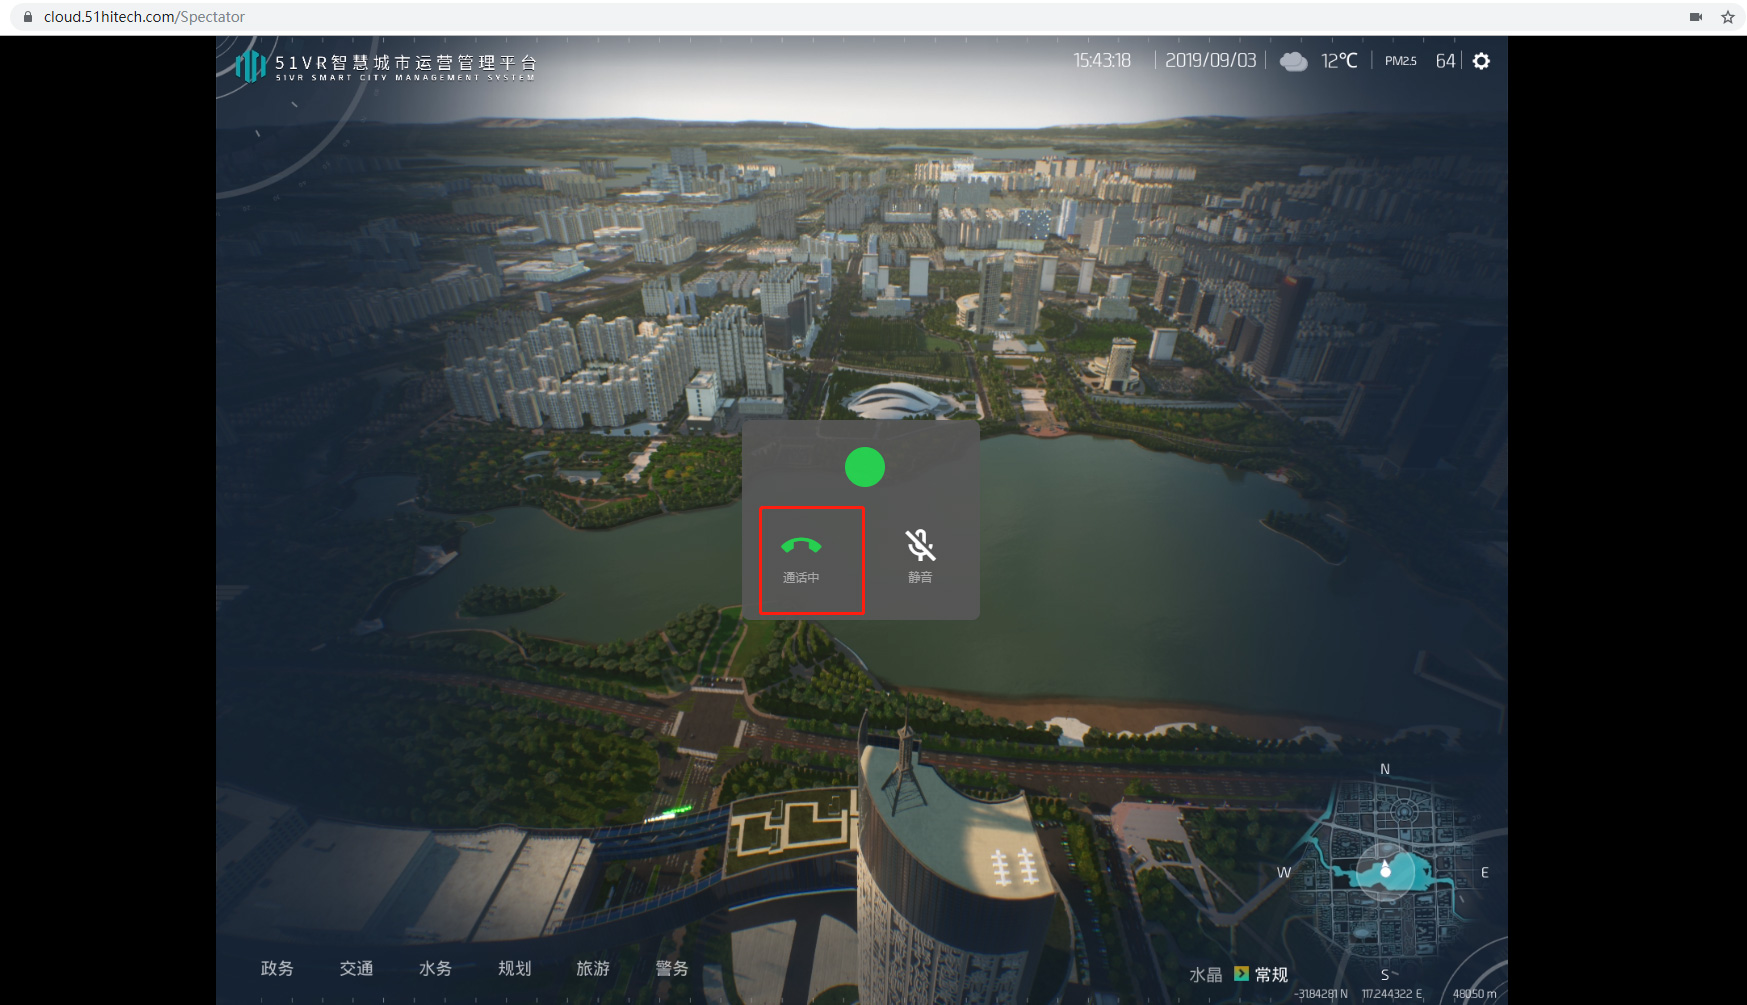Click the green call status indicator
Image resolution: width=1747 pixels, height=1005 pixels.
coord(865,467)
